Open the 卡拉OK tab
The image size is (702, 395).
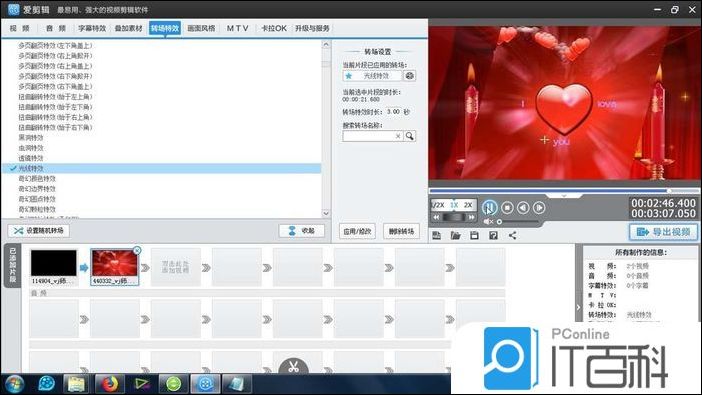(x=274, y=28)
